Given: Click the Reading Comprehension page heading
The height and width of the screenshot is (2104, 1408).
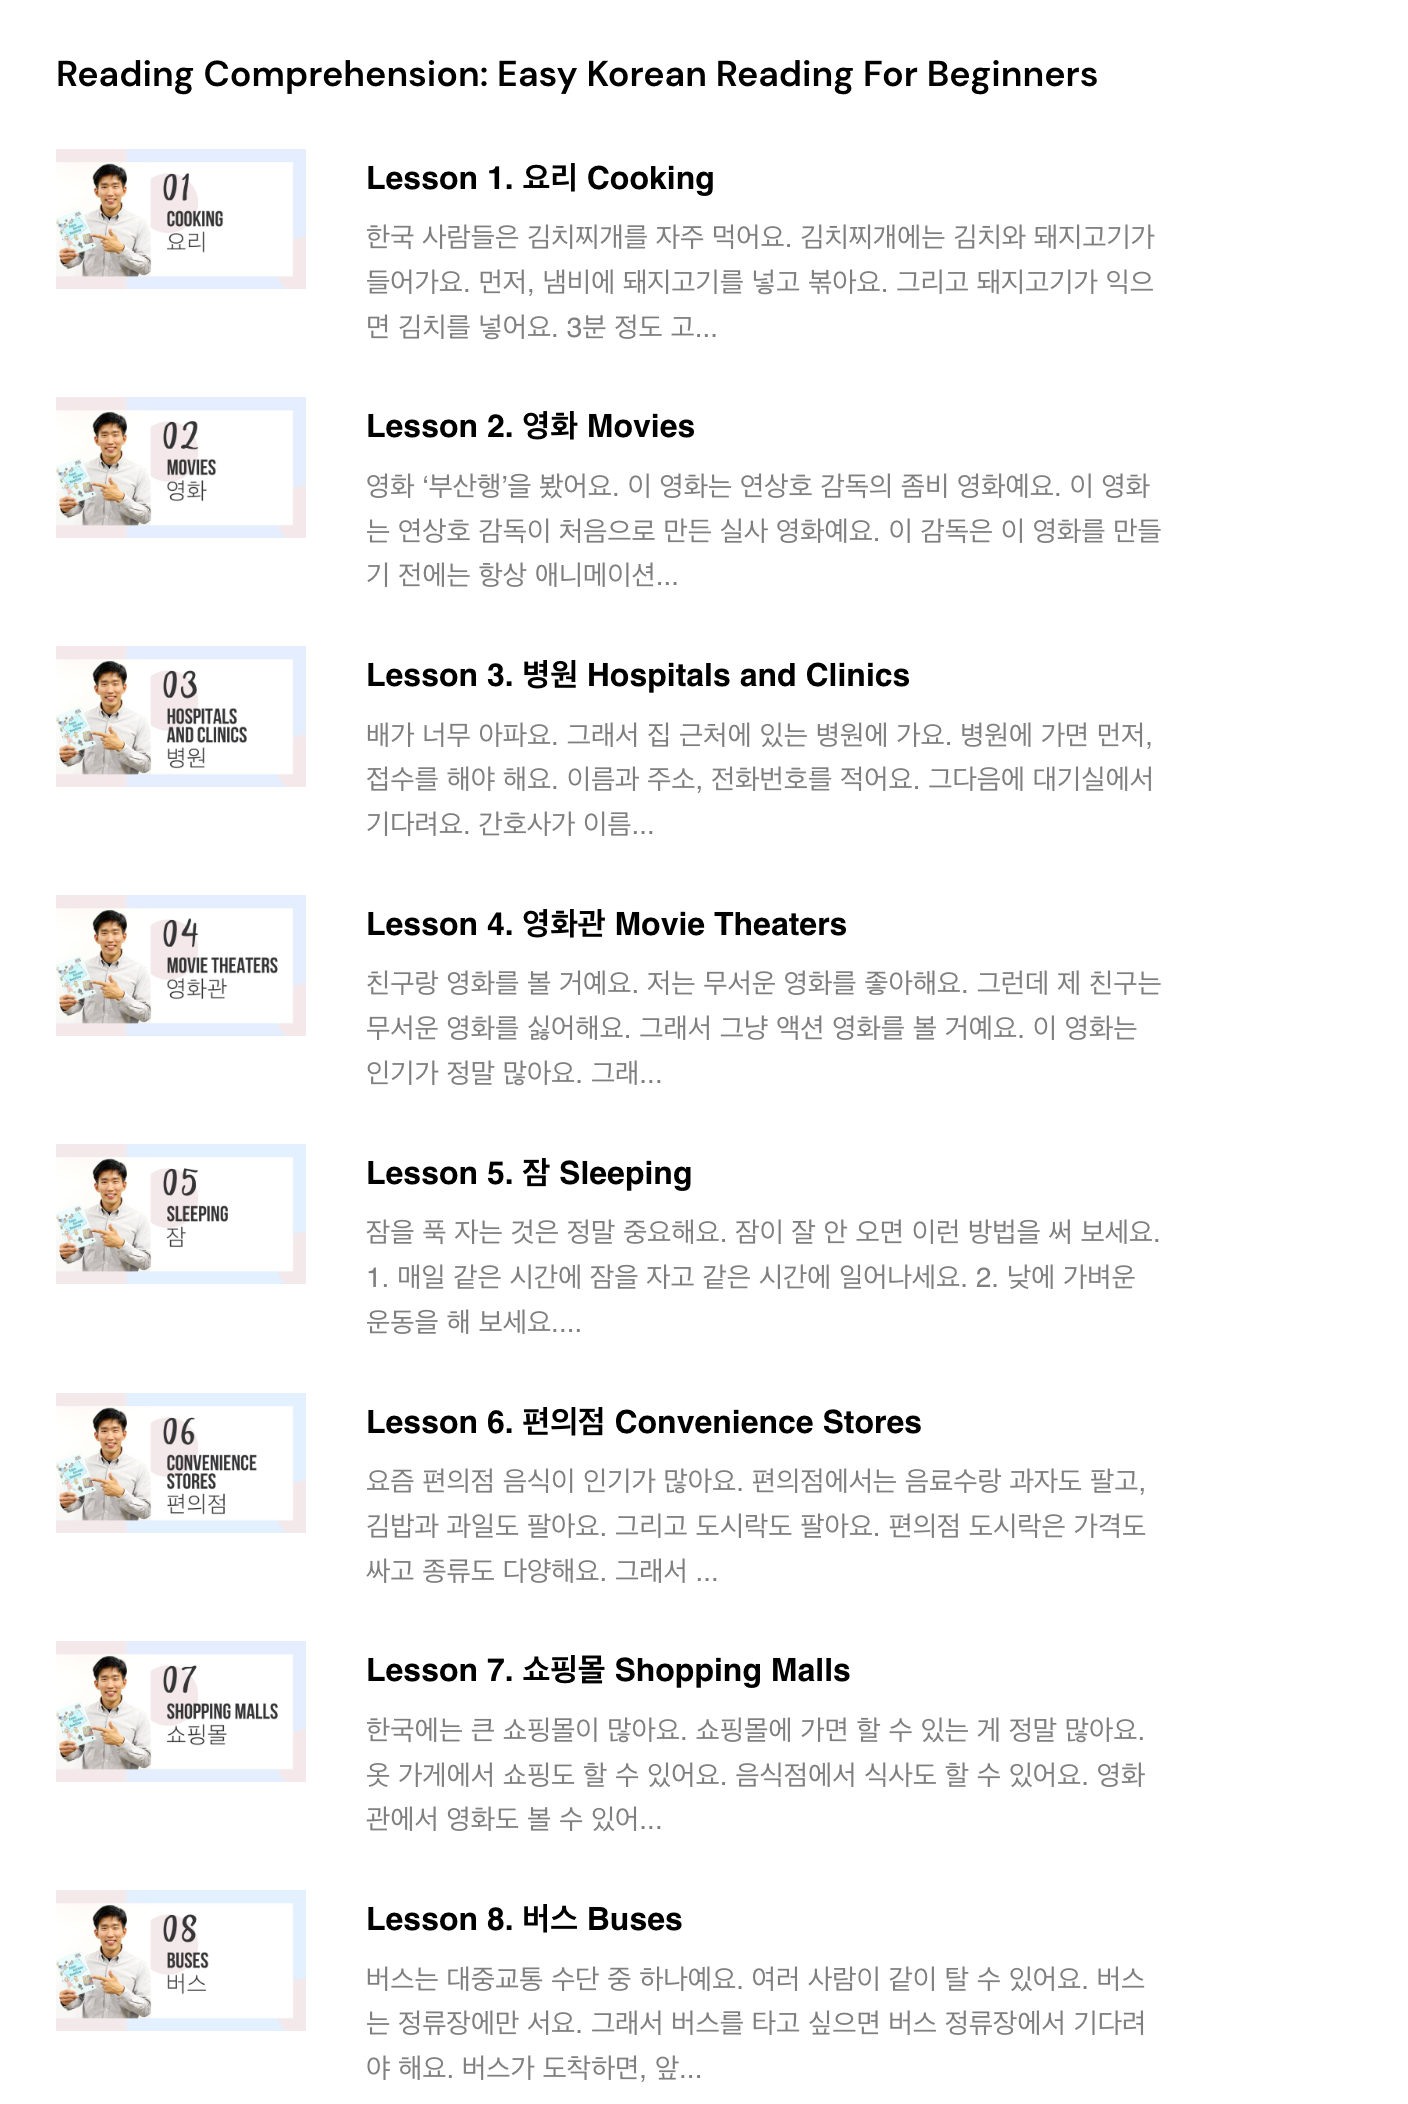Looking at the screenshot, I should [577, 75].
